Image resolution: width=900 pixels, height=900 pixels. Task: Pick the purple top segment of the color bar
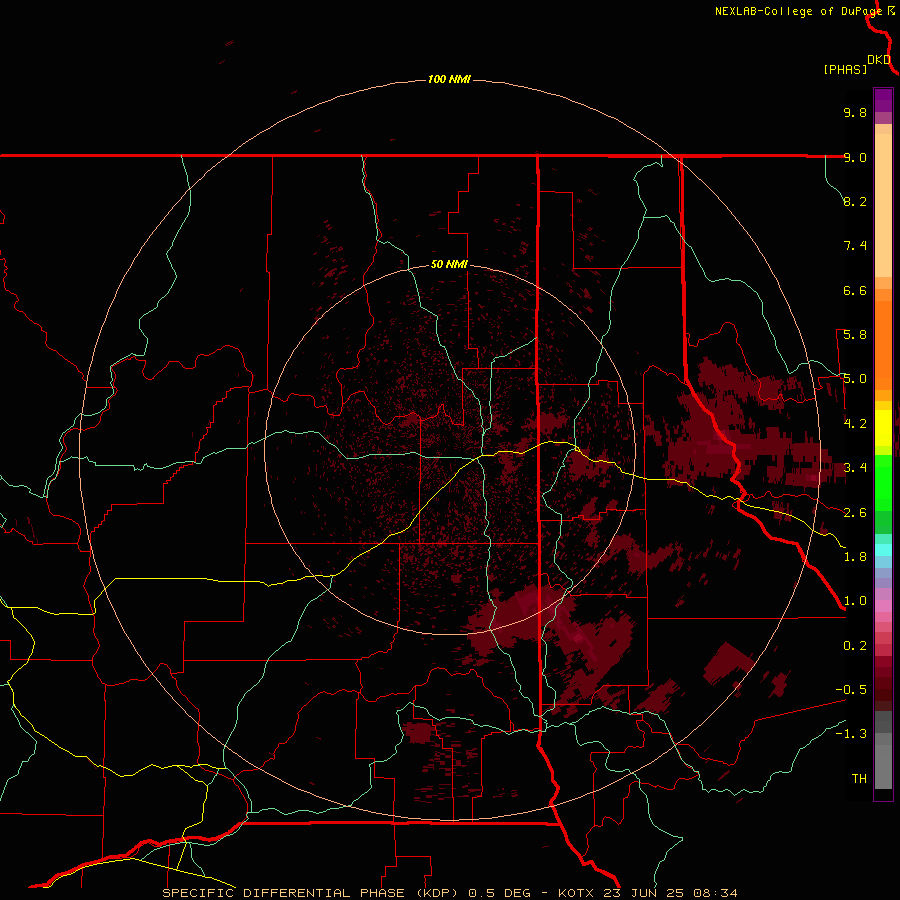pyautogui.click(x=883, y=100)
